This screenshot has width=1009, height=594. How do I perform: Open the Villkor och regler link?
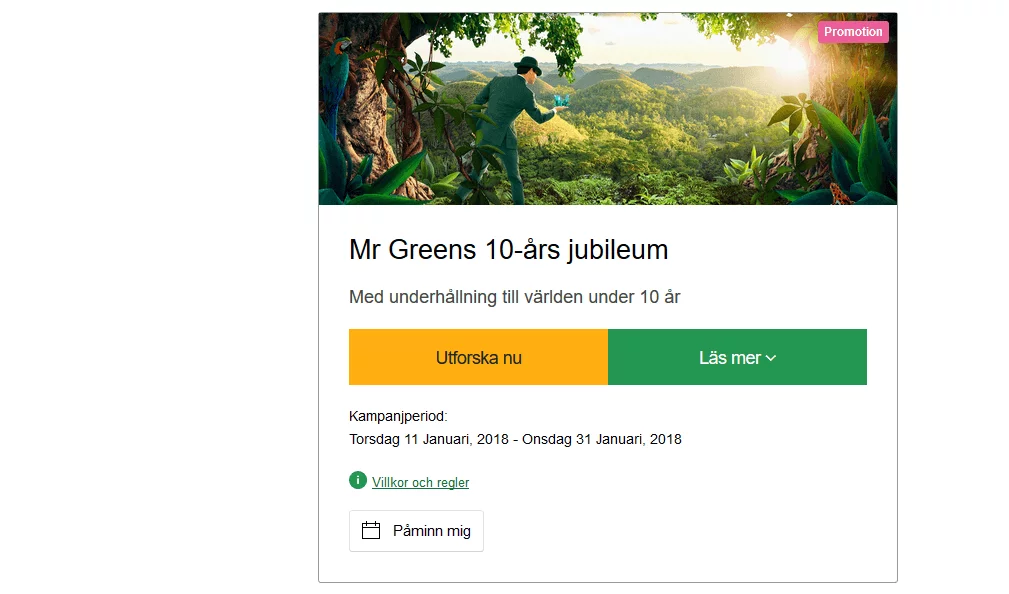coord(420,481)
